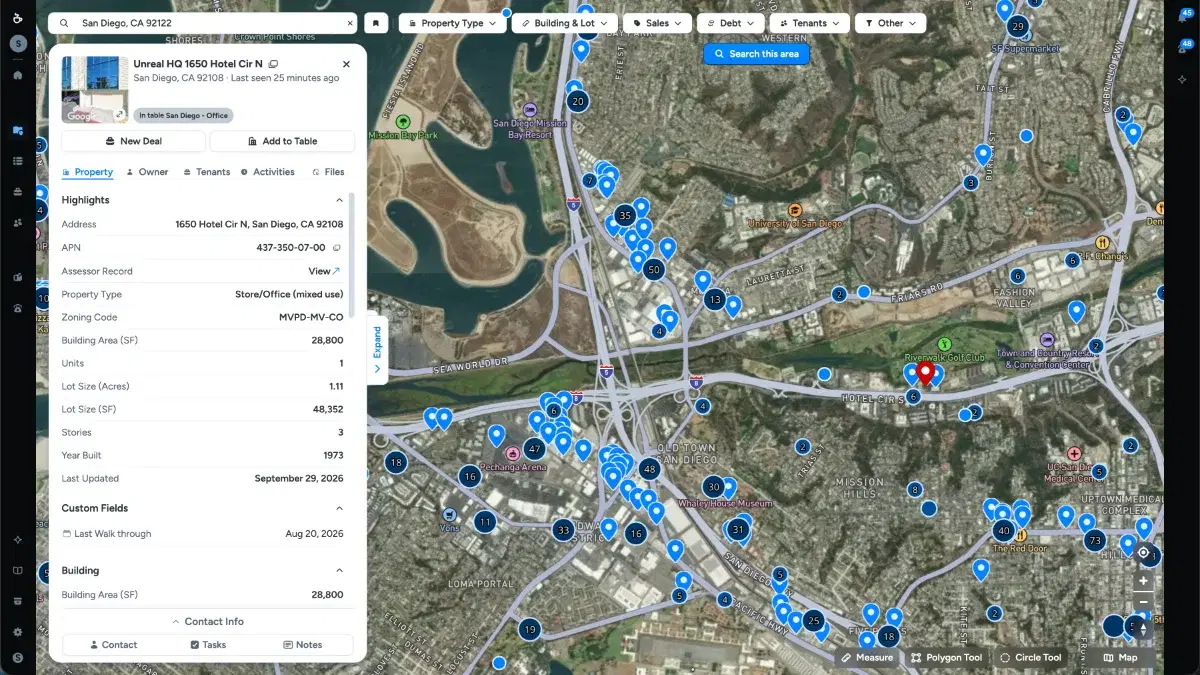1200x675 pixels.
Task: Open the home icon in left sidebar
Action: pyautogui.click(x=18, y=75)
